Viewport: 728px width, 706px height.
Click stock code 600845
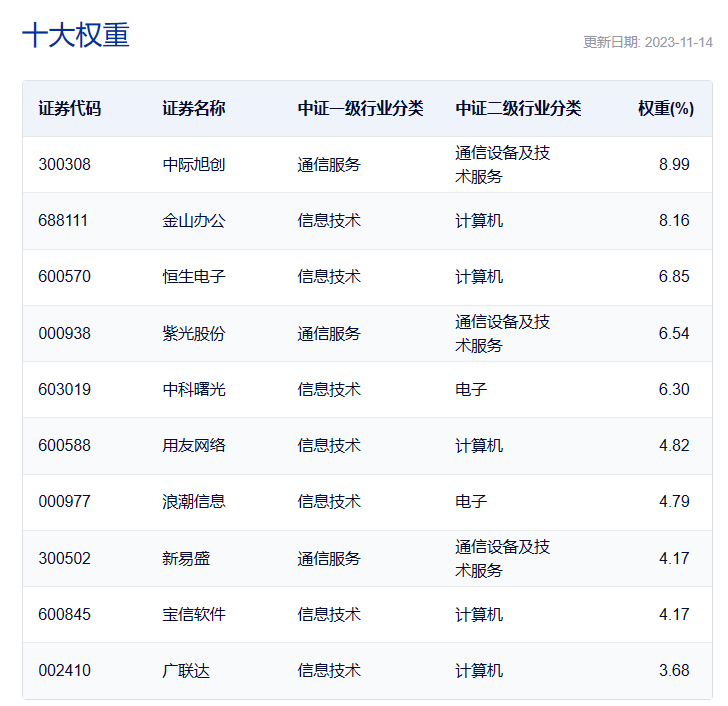65,615
